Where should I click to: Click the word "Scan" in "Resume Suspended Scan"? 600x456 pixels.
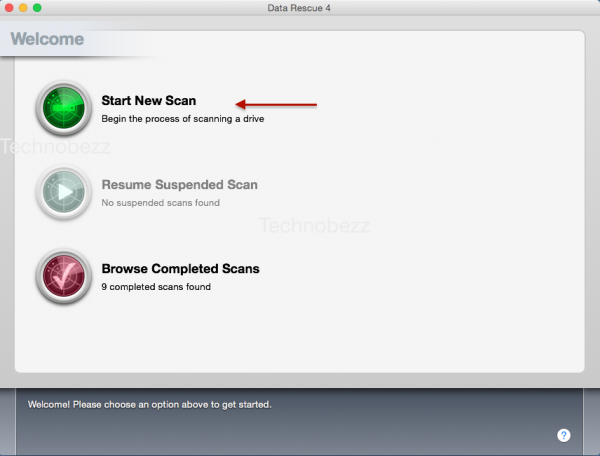click(x=242, y=185)
